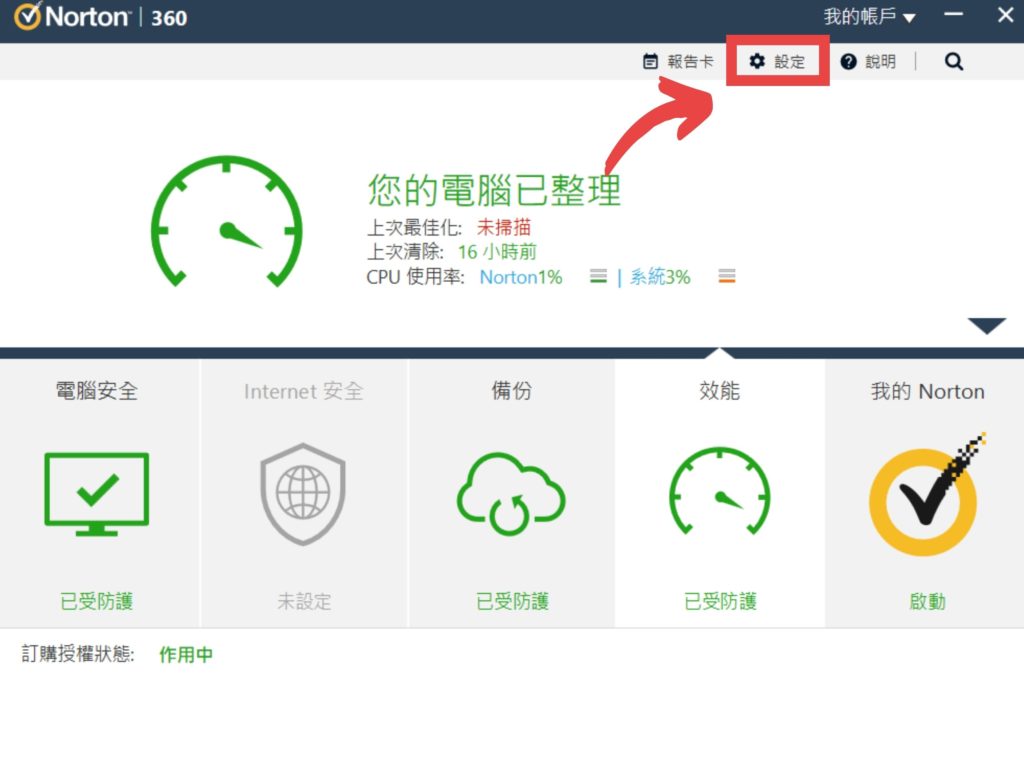Image resolution: width=1024 pixels, height=768 pixels.
Task: Click 作用中 subscription status
Action: click(x=186, y=654)
